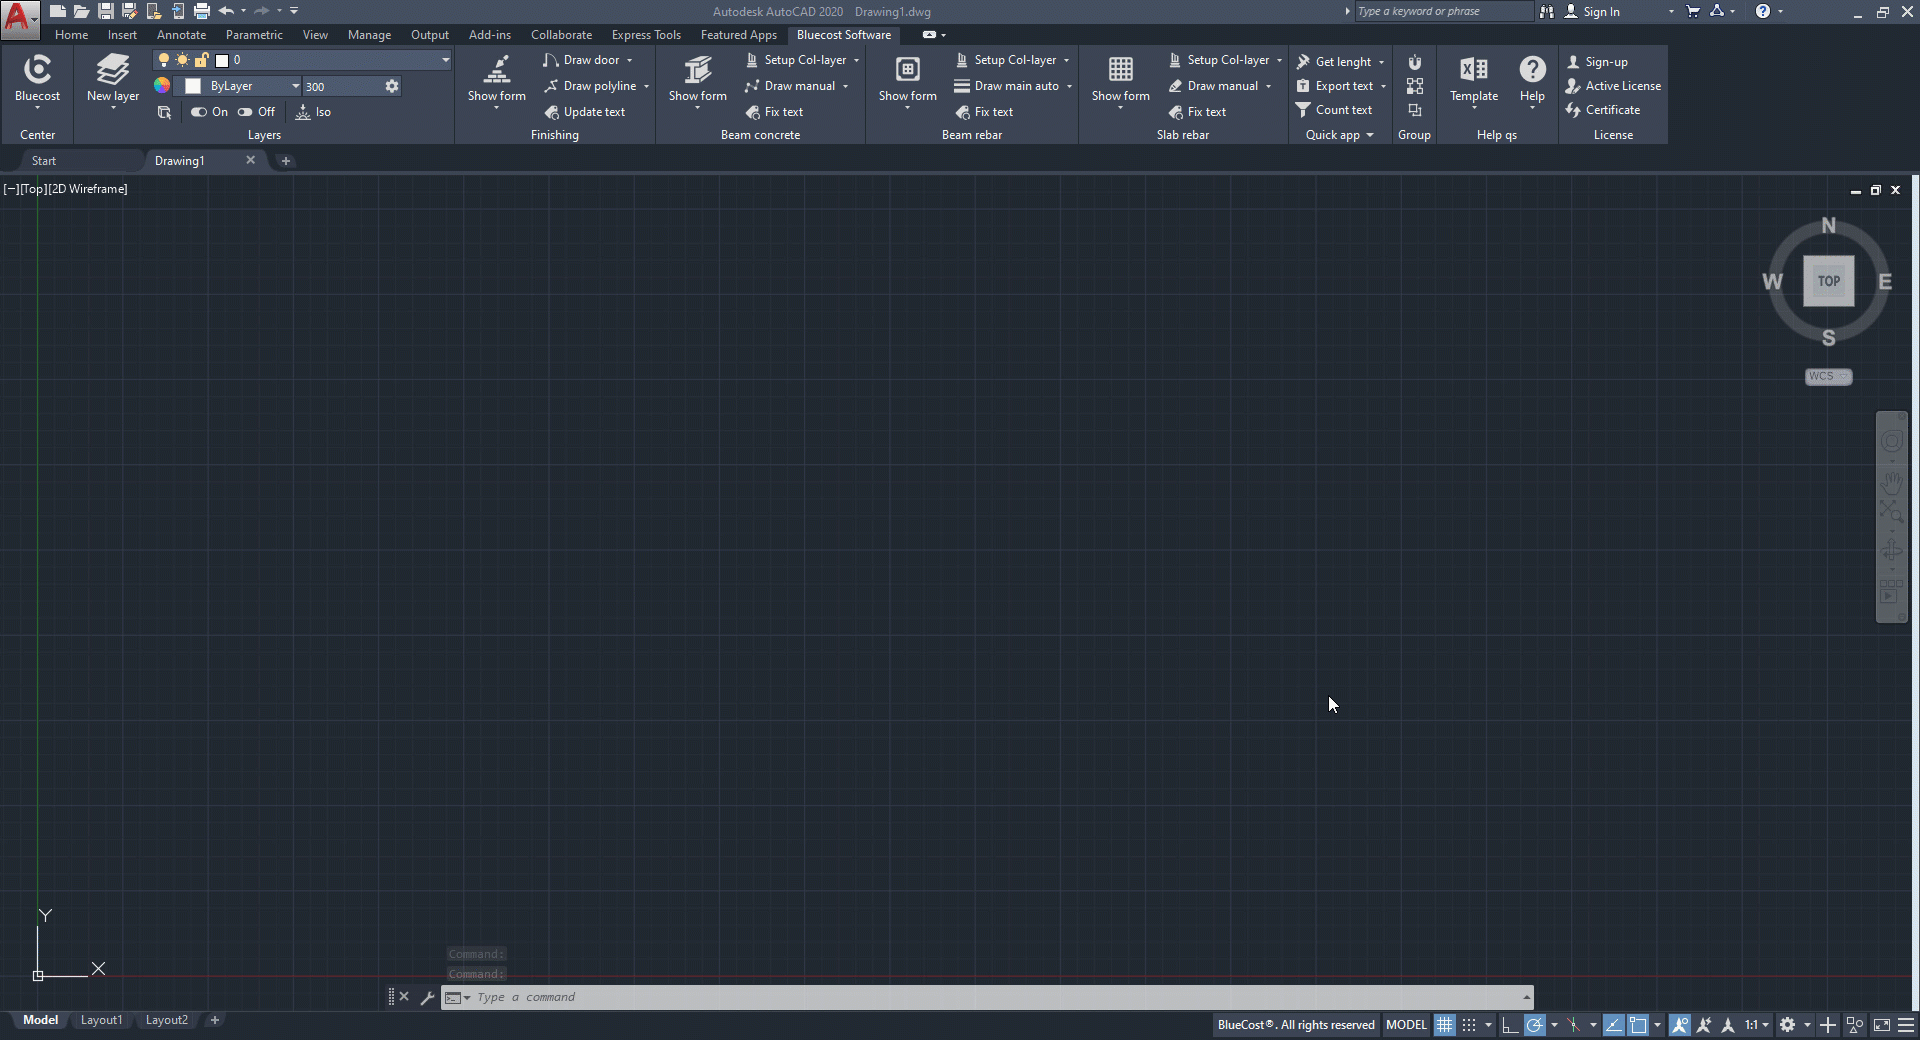Switch to the Layout1 tab
The image size is (1920, 1040).
[x=101, y=1020]
